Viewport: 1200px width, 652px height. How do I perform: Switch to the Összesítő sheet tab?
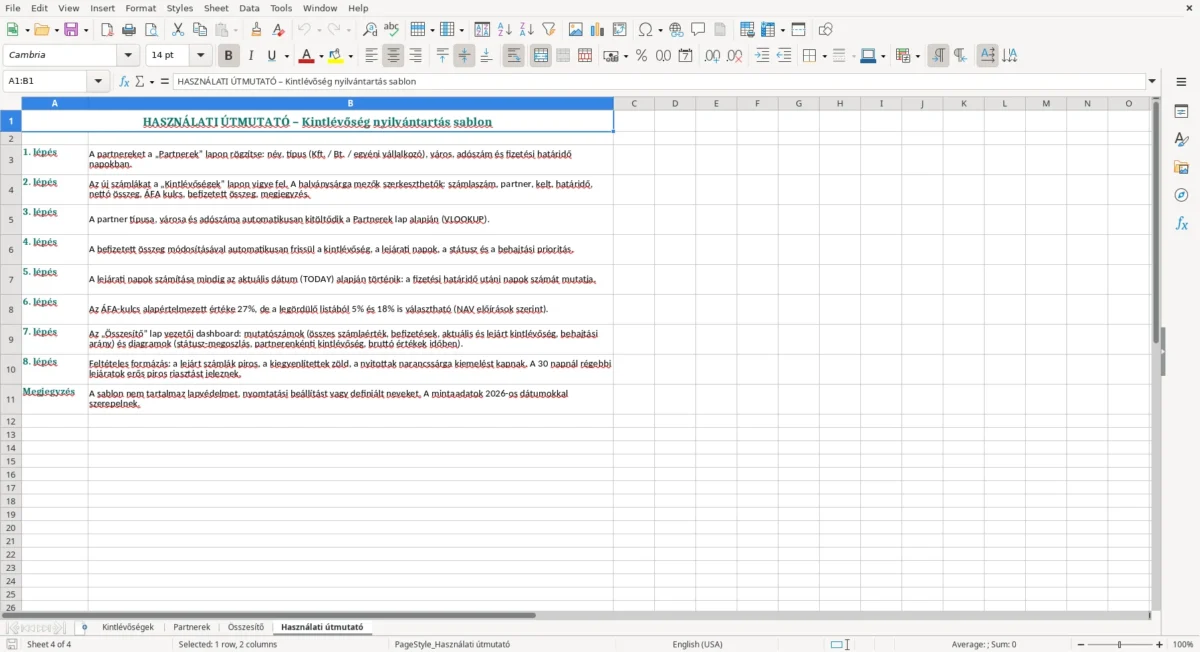pyautogui.click(x=246, y=627)
